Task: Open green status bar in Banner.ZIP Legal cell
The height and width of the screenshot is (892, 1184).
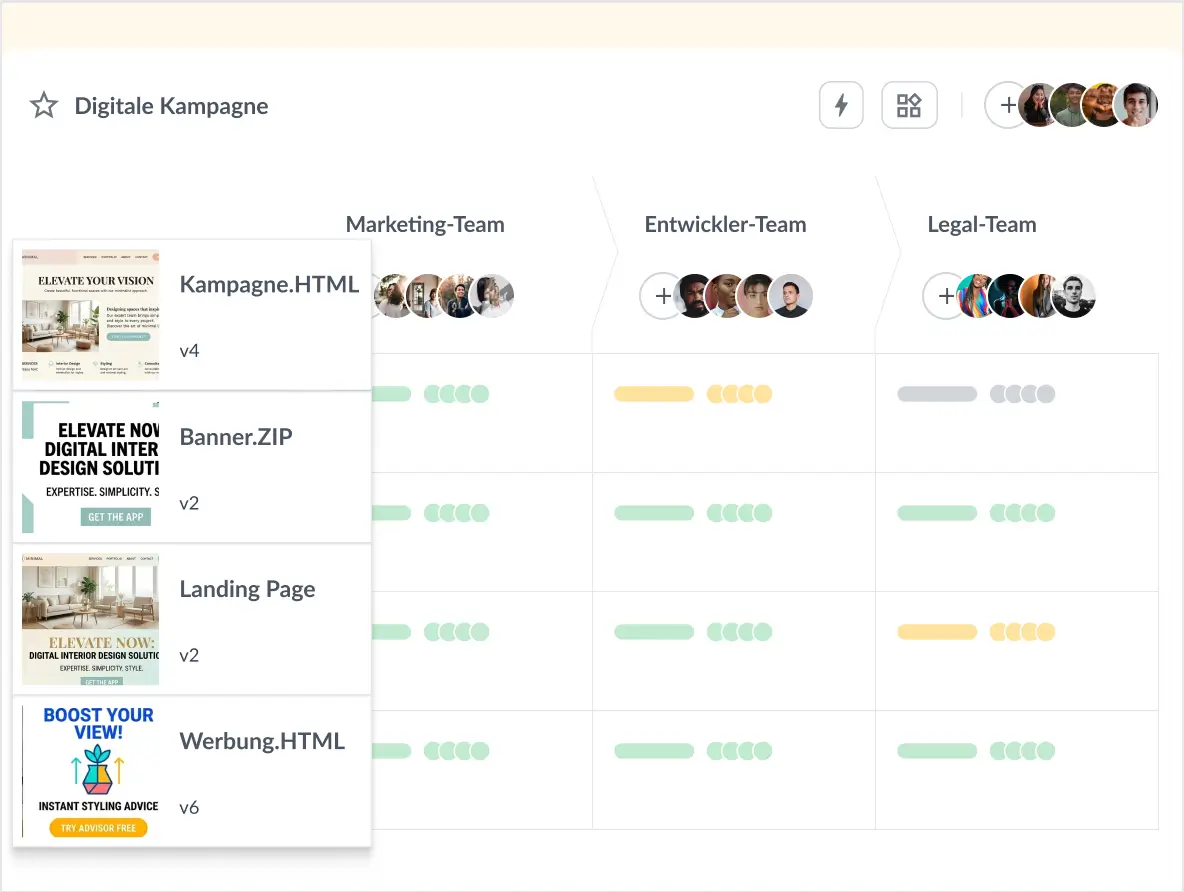Action: [x=937, y=513]
